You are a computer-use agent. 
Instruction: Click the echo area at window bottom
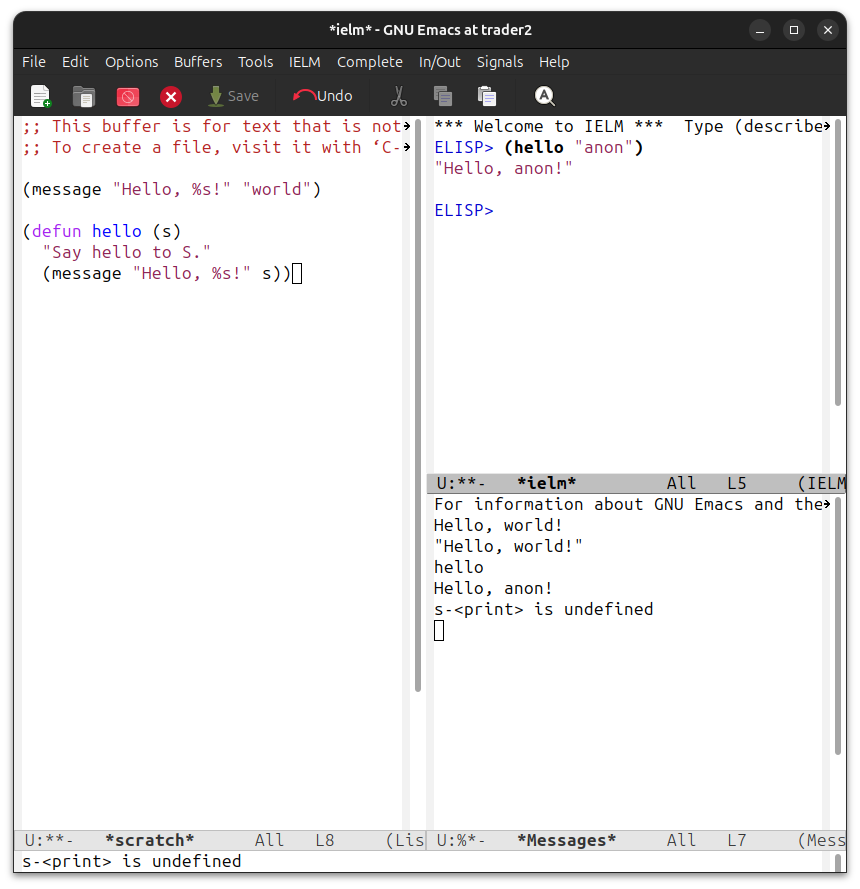422,861
